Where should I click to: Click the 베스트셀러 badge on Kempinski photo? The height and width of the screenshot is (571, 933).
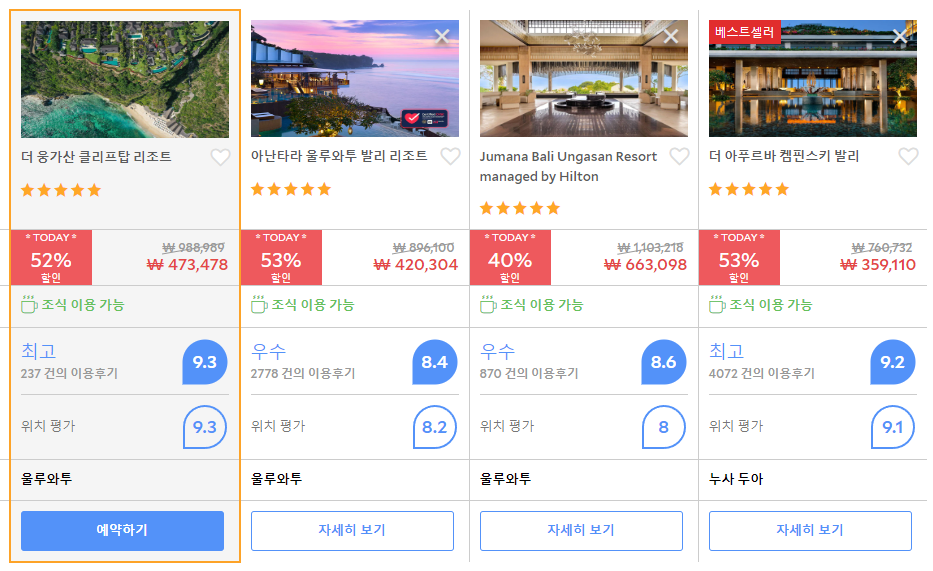(745, 32)
